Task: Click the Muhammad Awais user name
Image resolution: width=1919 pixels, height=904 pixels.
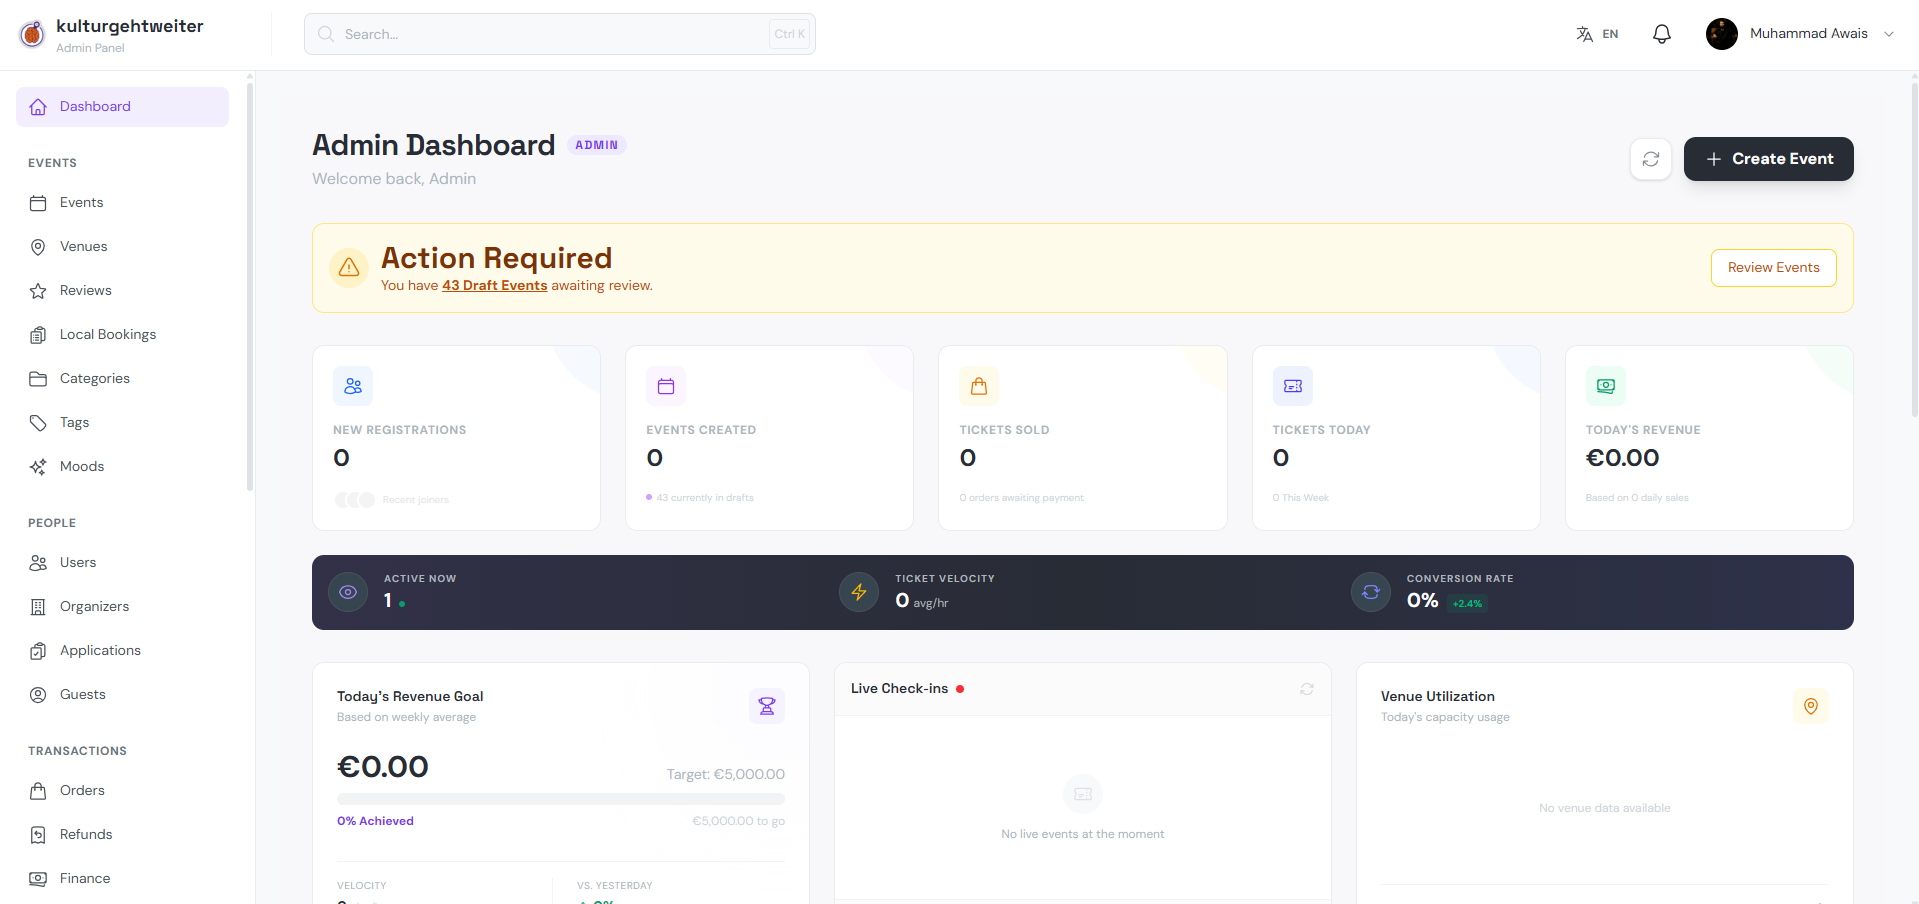Action: [1808, 34]
